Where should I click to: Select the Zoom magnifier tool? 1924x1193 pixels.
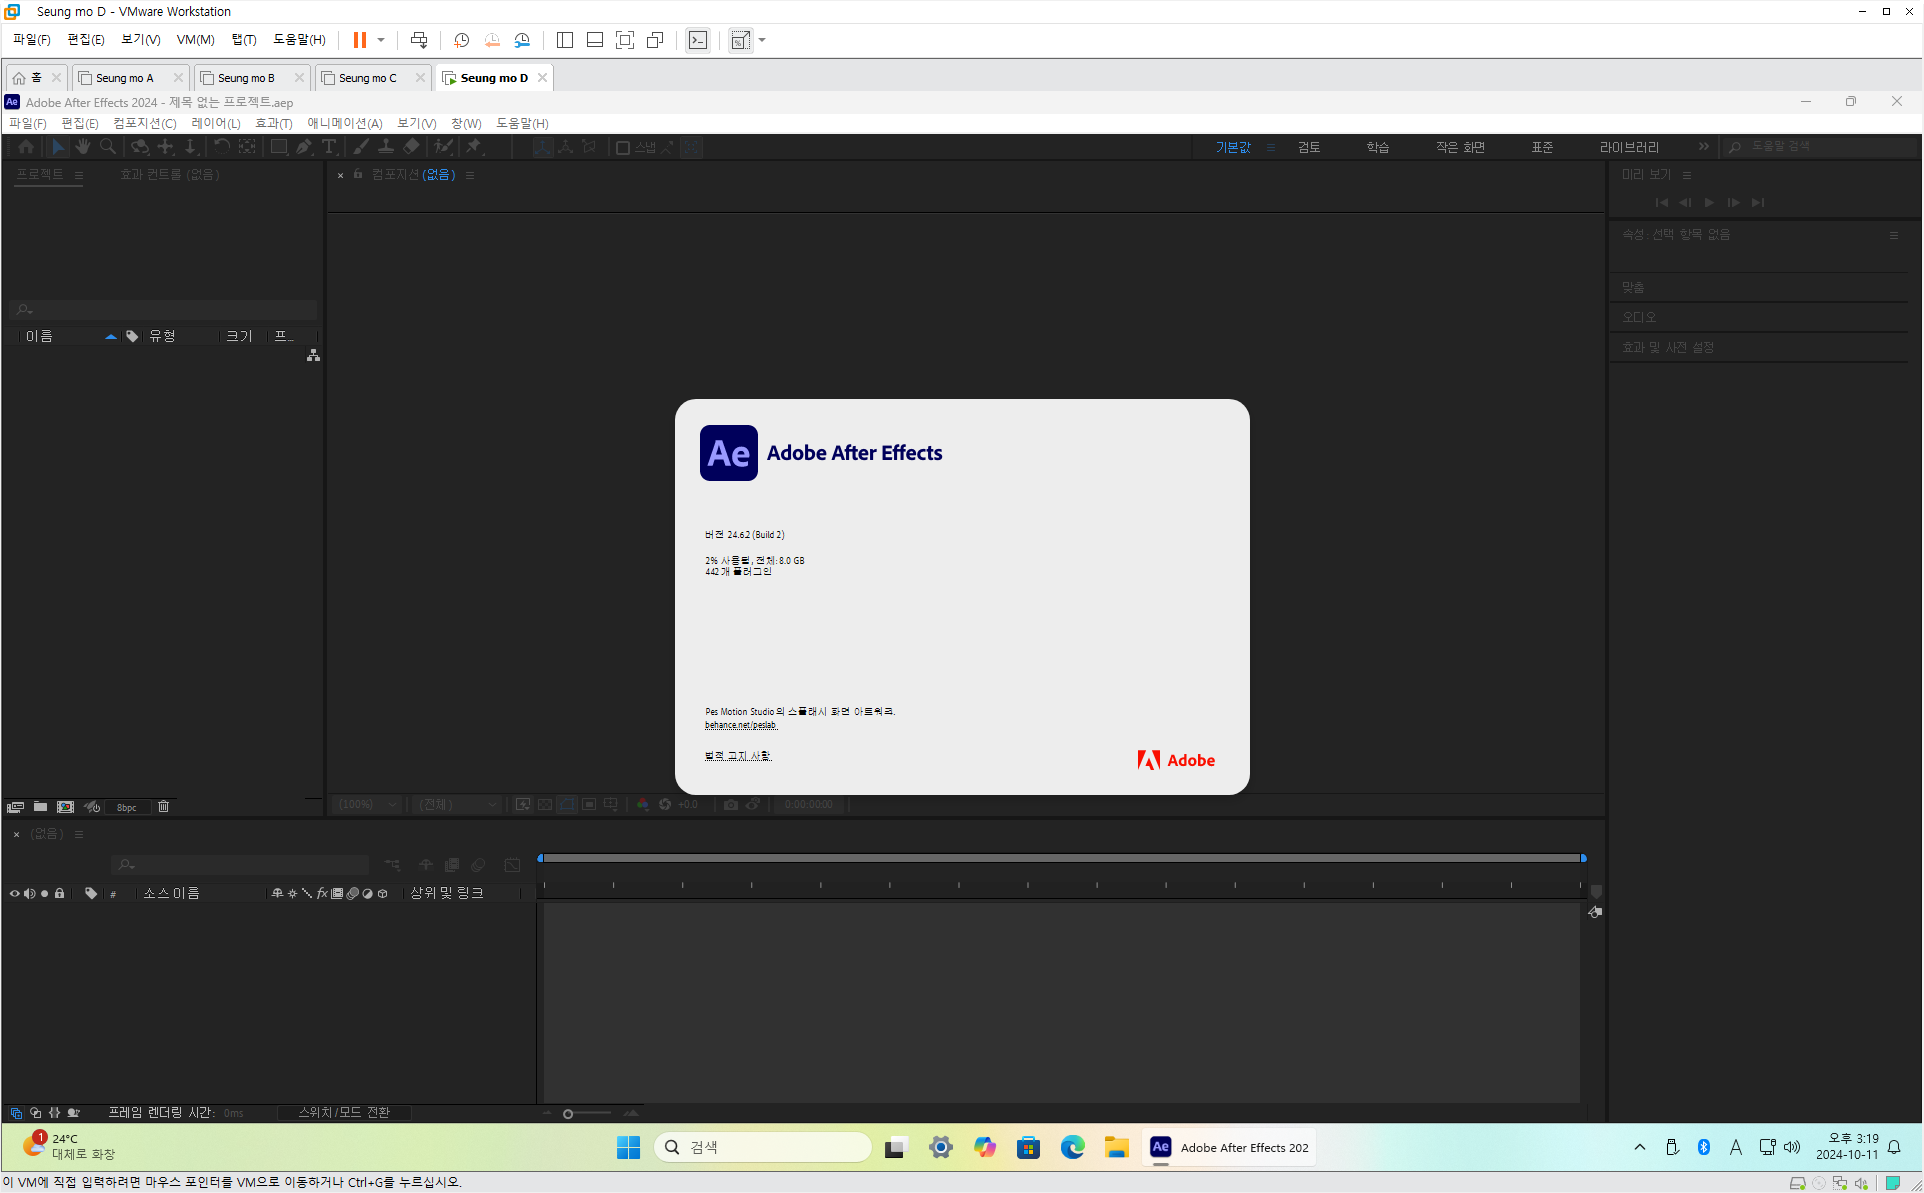[x=108, y=147]
